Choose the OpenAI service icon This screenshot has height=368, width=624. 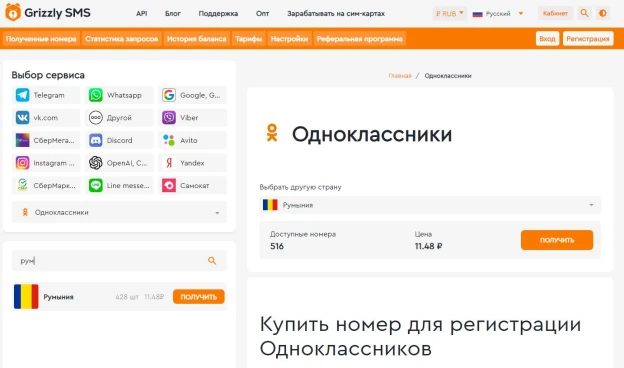(96, 163)
